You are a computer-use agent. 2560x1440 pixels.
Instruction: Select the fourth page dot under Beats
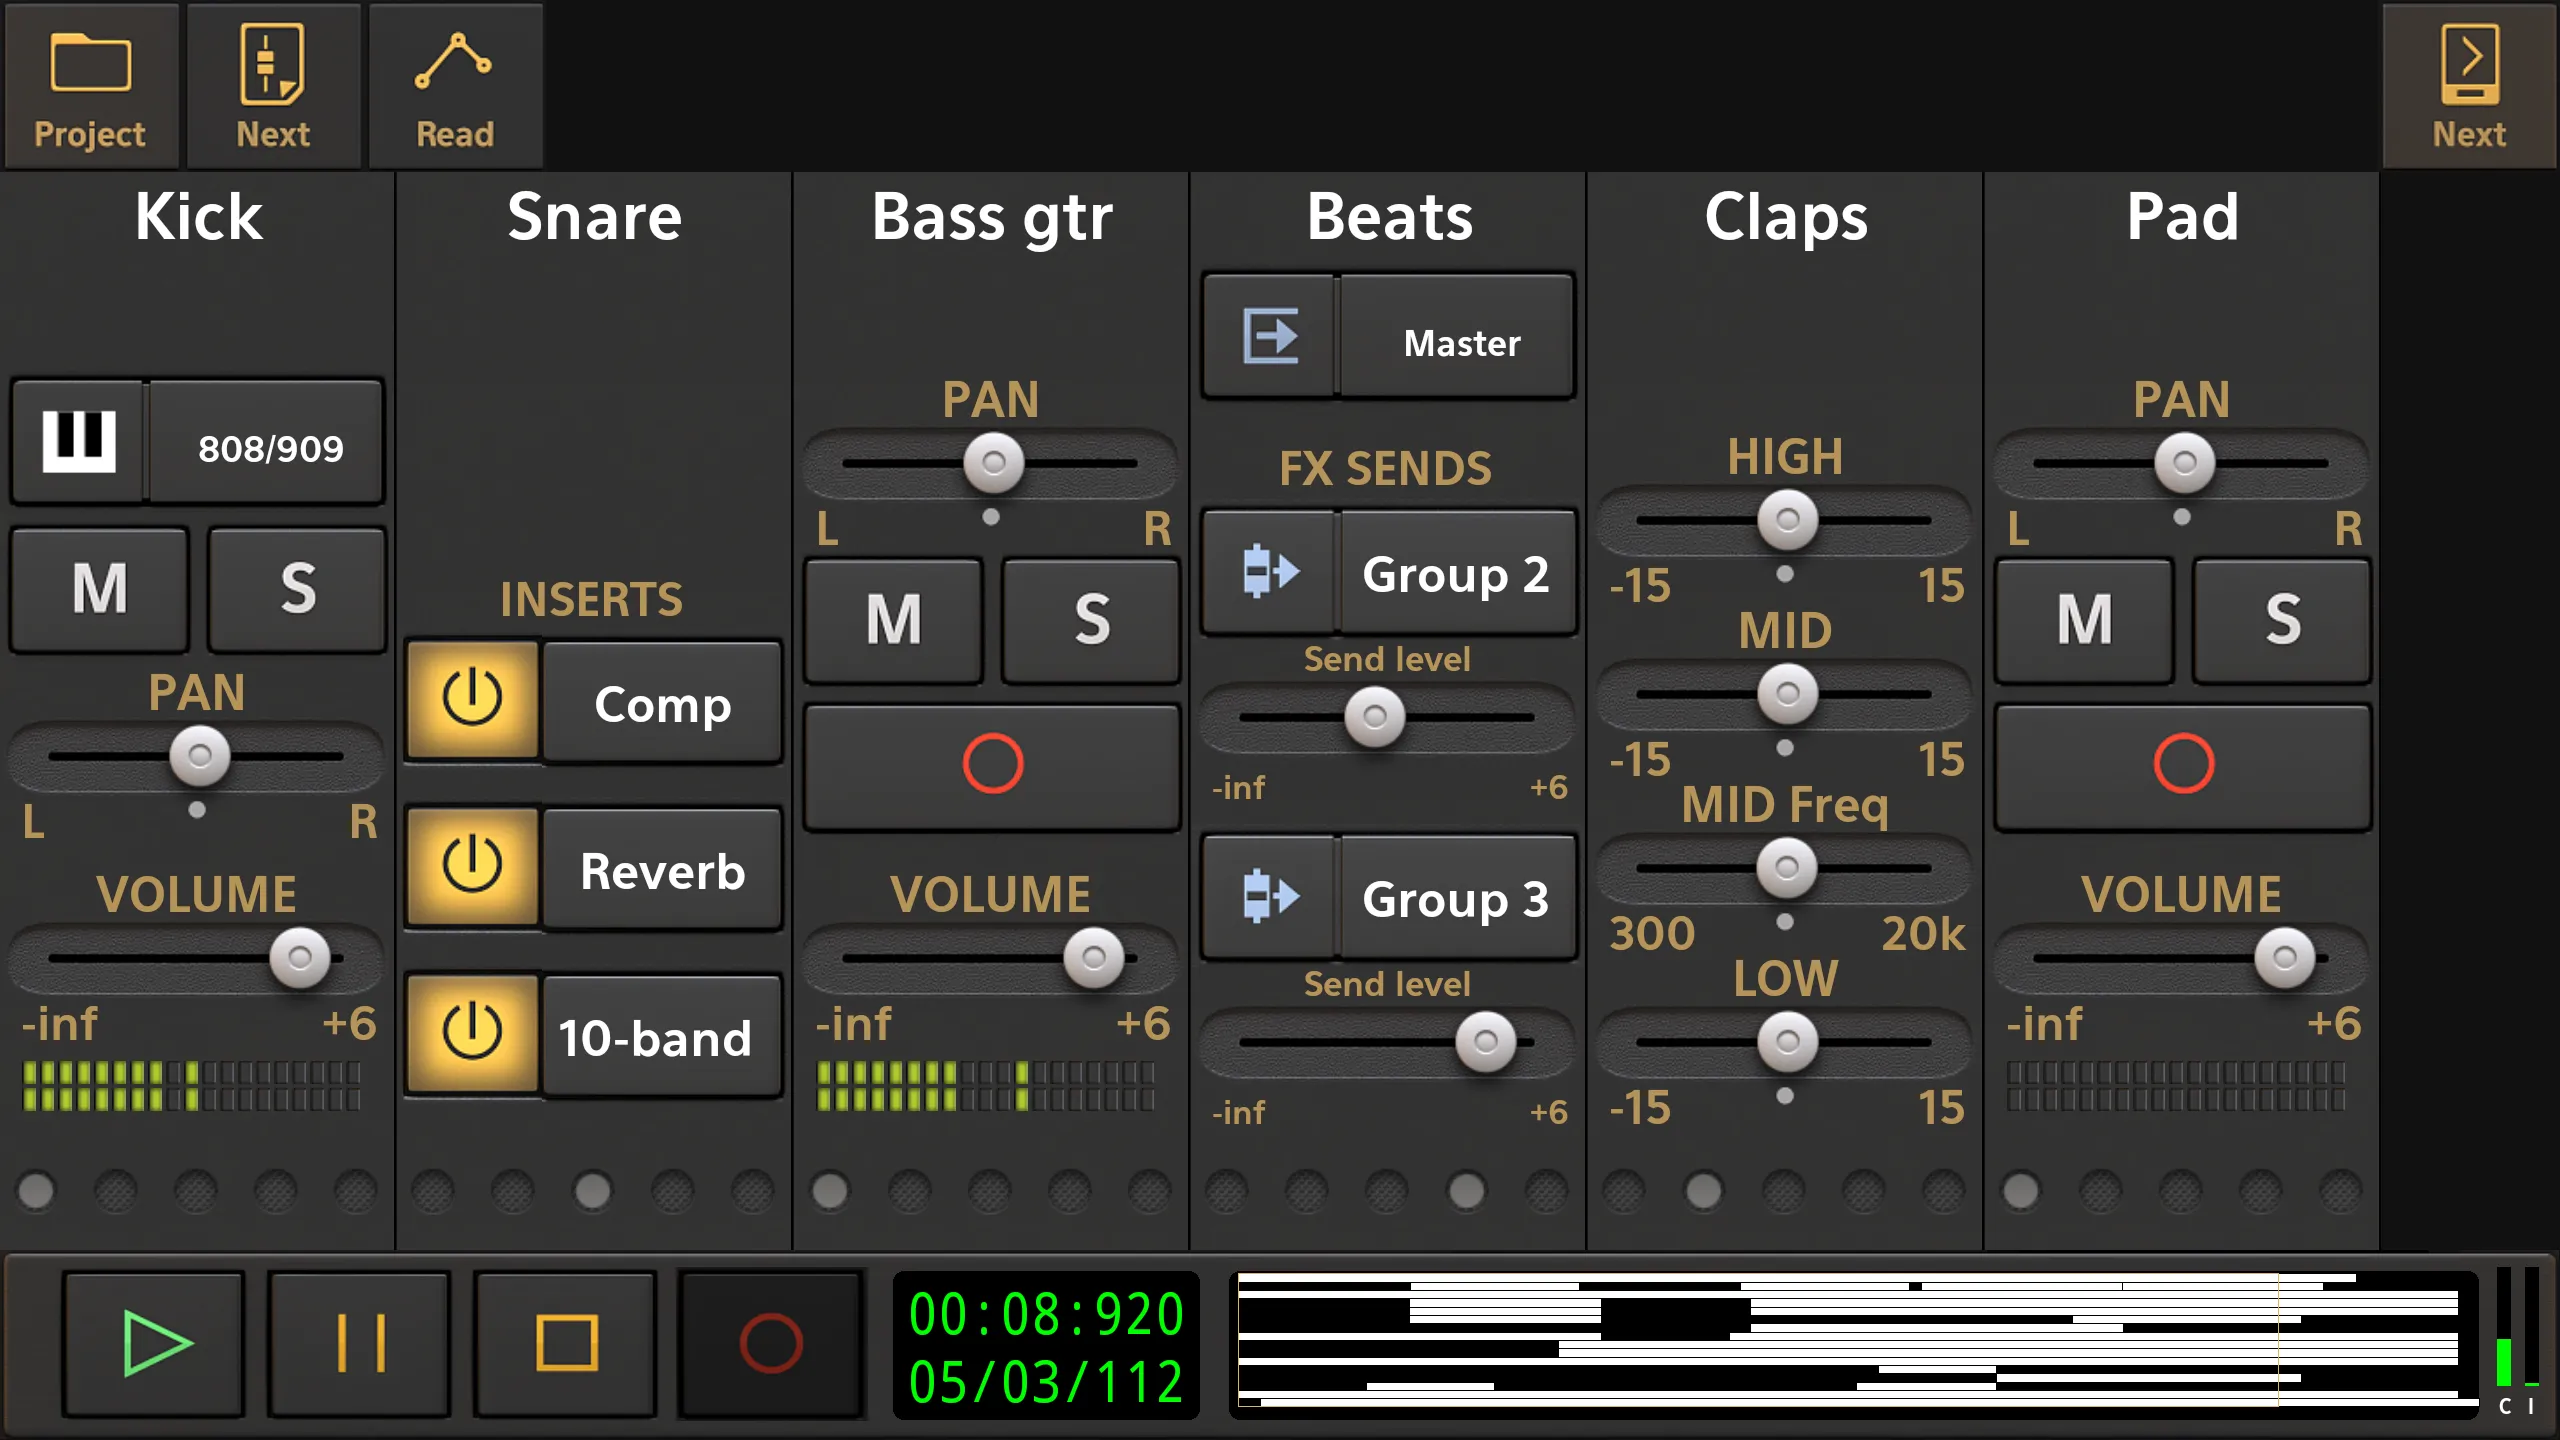pyautogui.click(x=1467, y=1191)
